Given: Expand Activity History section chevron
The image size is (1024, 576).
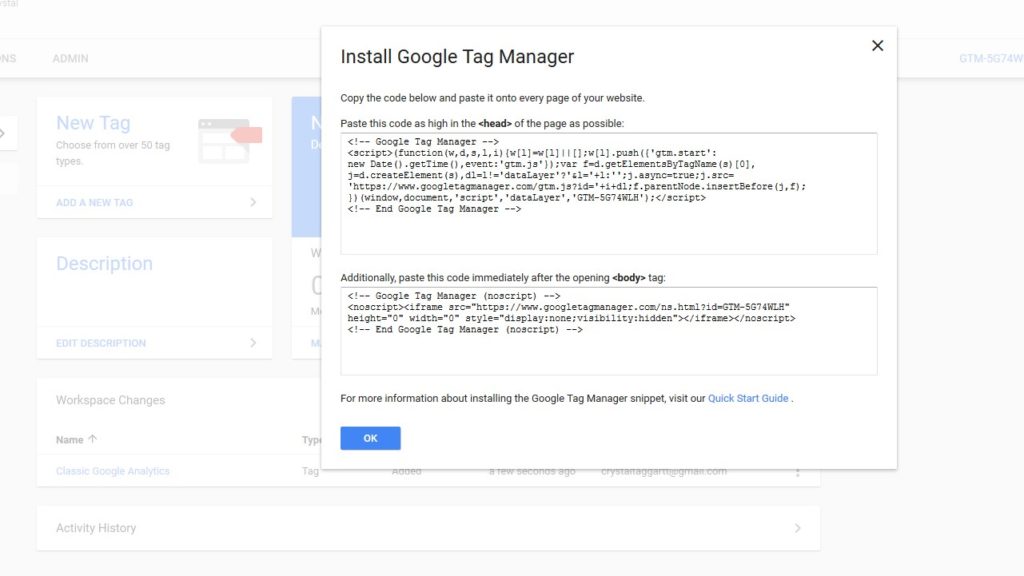Looking at the screenshot, I should 797,528.
